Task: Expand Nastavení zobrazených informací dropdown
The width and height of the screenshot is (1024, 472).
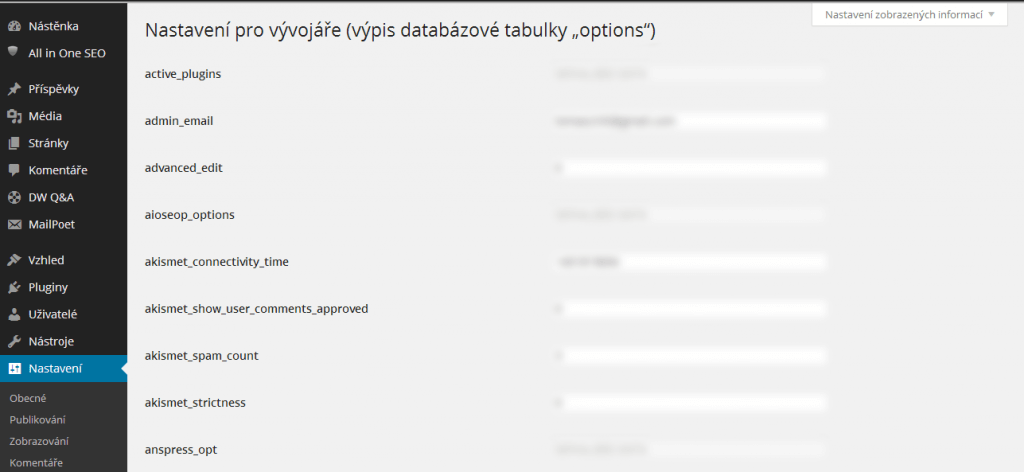Action: (x=910, y=14)
